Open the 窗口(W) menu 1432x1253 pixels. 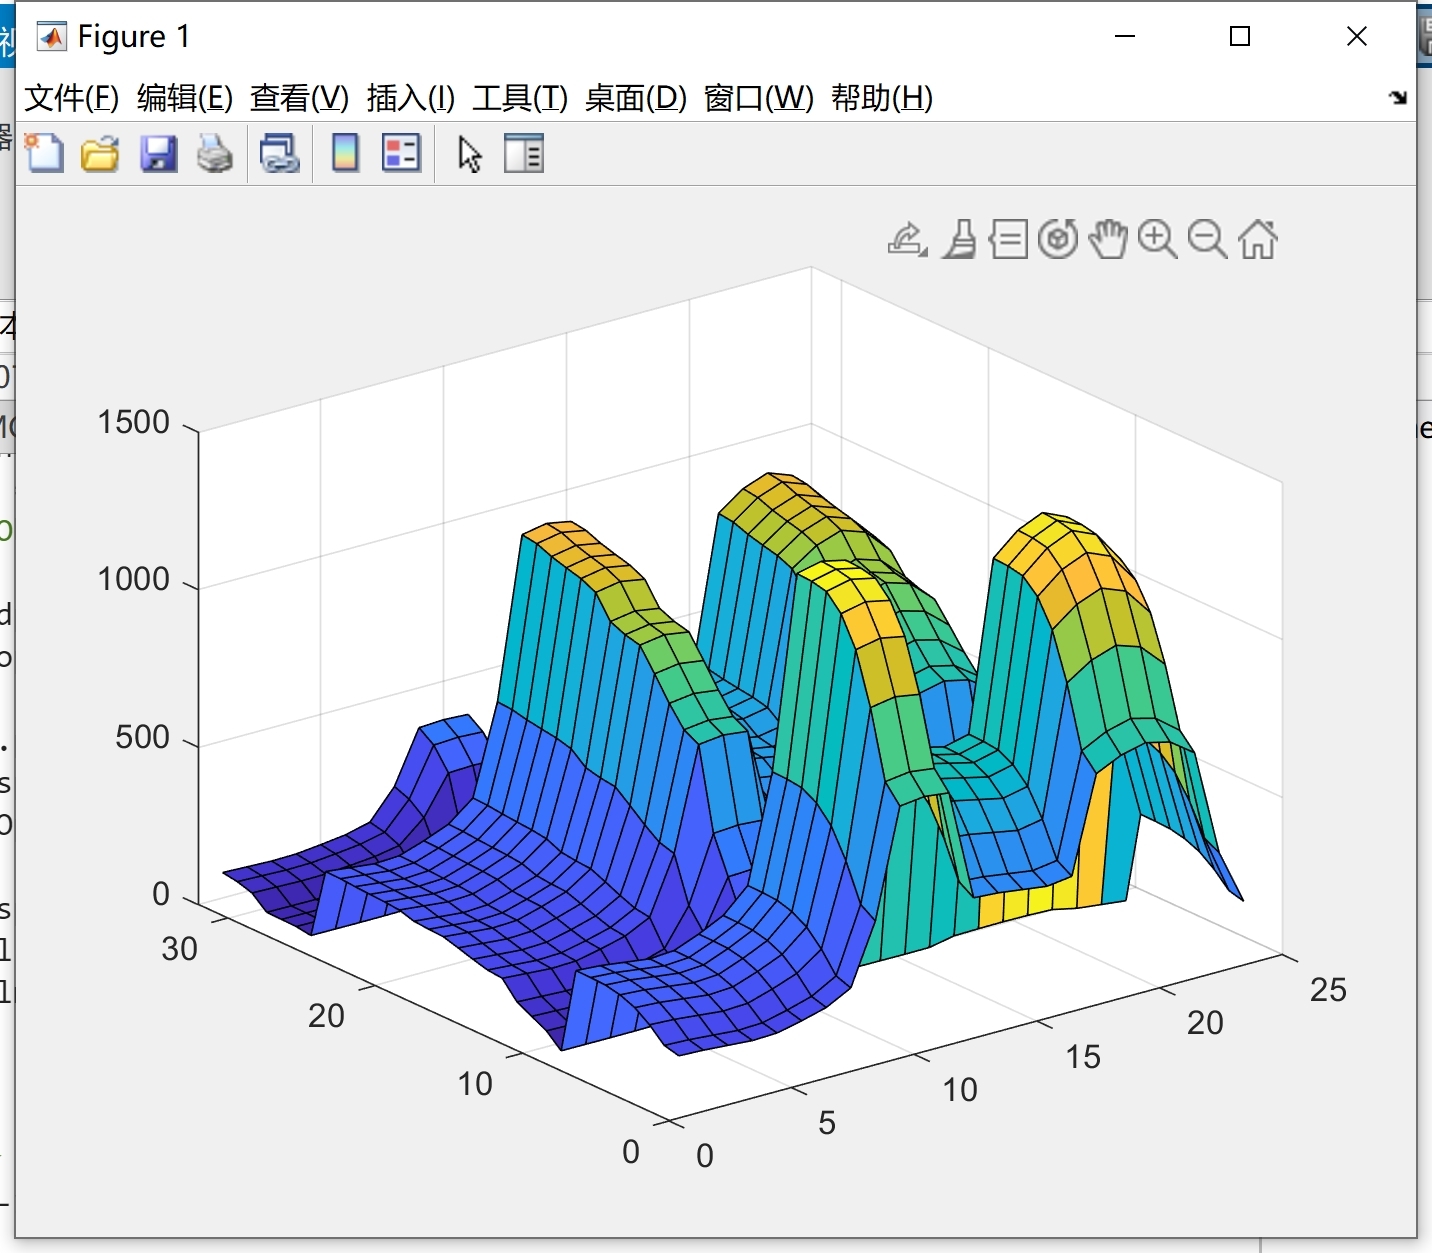coord(759,98)
